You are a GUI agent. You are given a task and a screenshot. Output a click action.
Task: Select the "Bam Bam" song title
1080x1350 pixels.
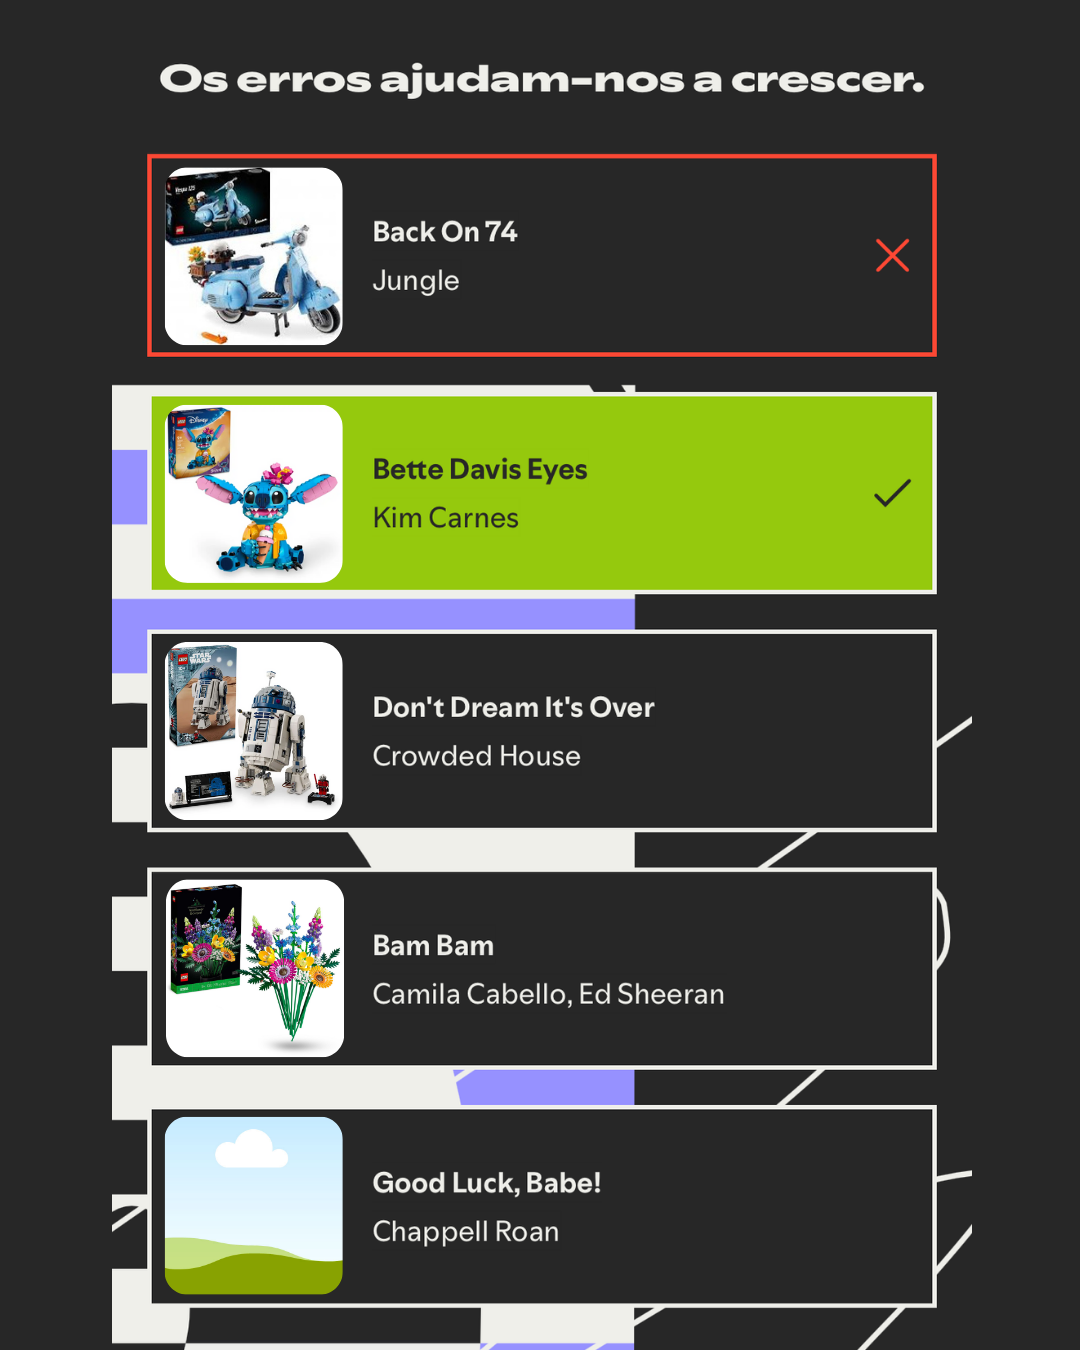[433, 945]
